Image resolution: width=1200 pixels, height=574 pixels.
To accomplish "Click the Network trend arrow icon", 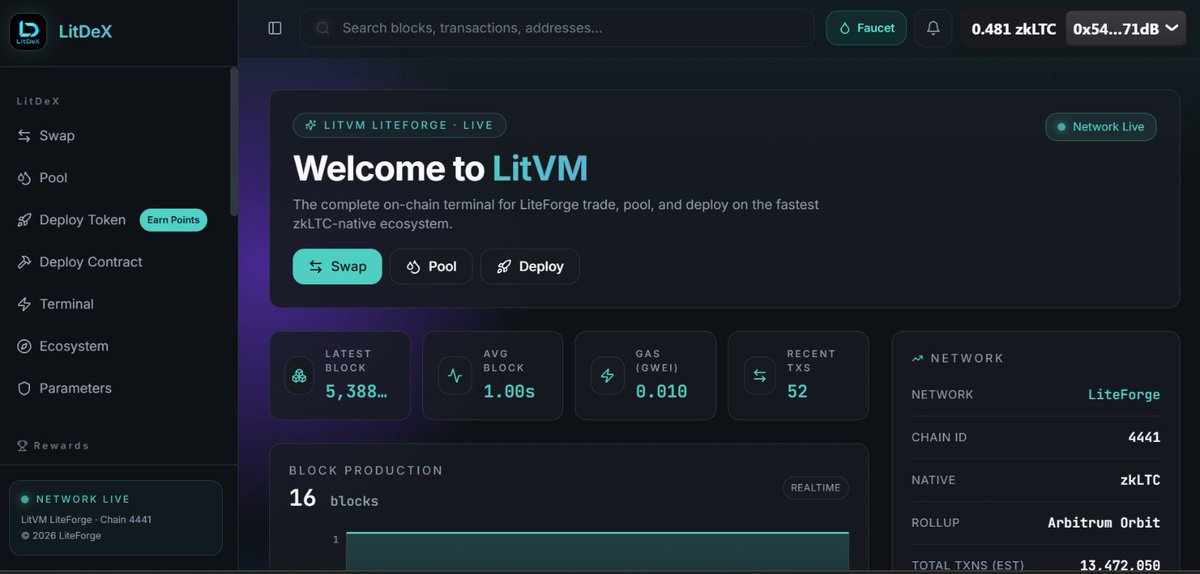I will 917,358.
